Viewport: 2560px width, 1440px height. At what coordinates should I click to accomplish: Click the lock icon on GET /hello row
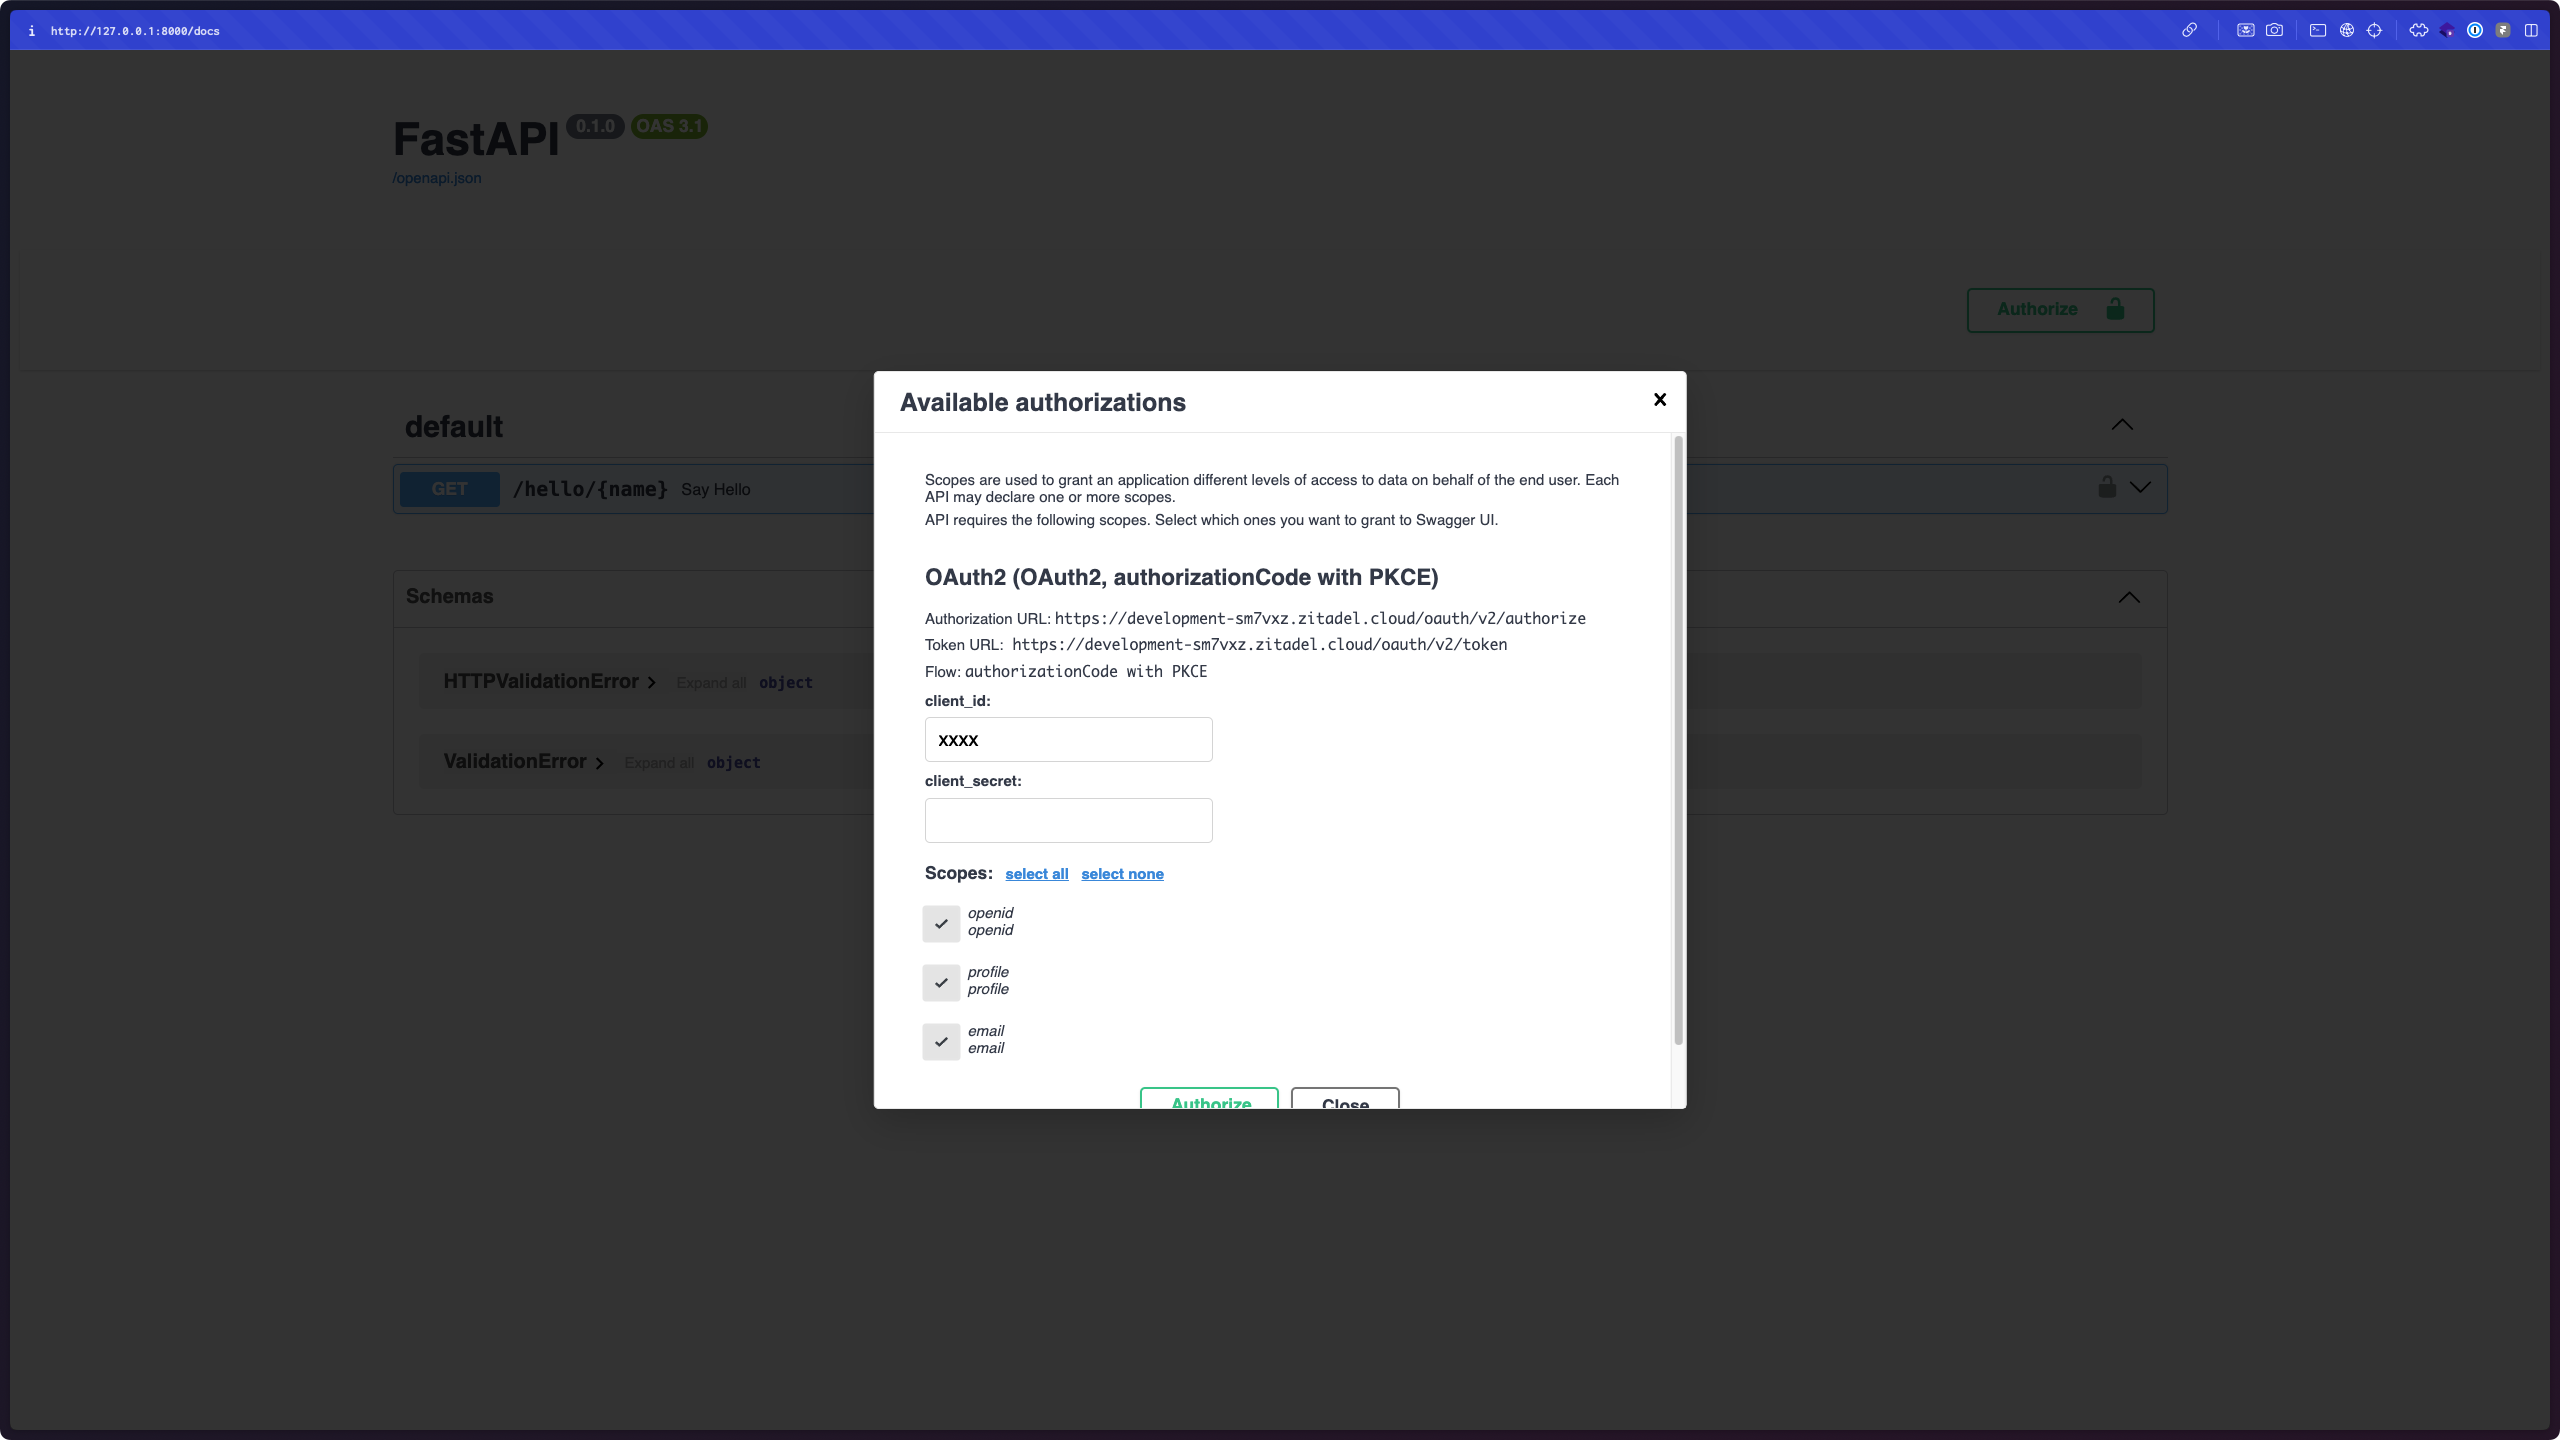point(2107,487)
